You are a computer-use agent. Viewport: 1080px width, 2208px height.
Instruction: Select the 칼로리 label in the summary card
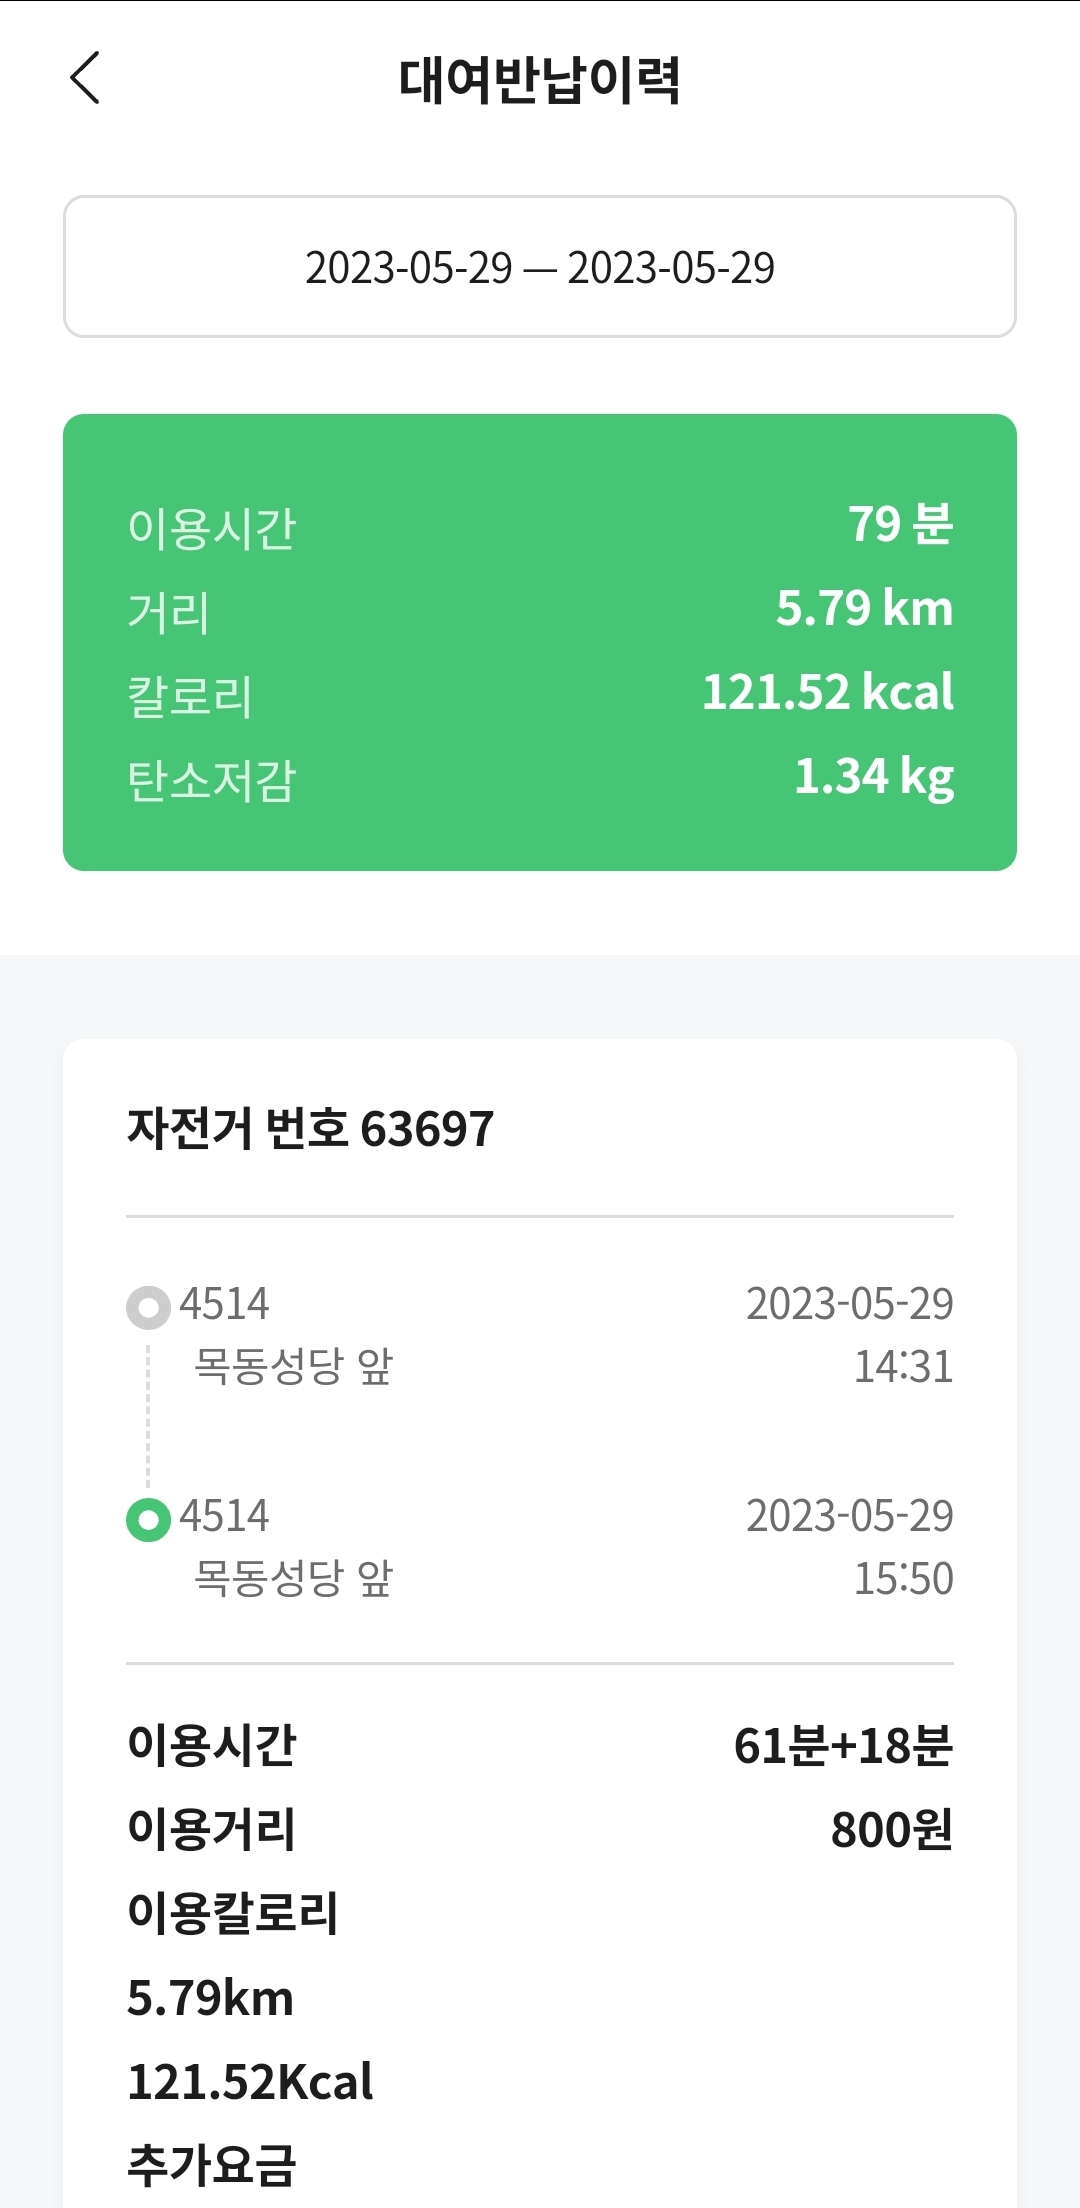(190, 696)
